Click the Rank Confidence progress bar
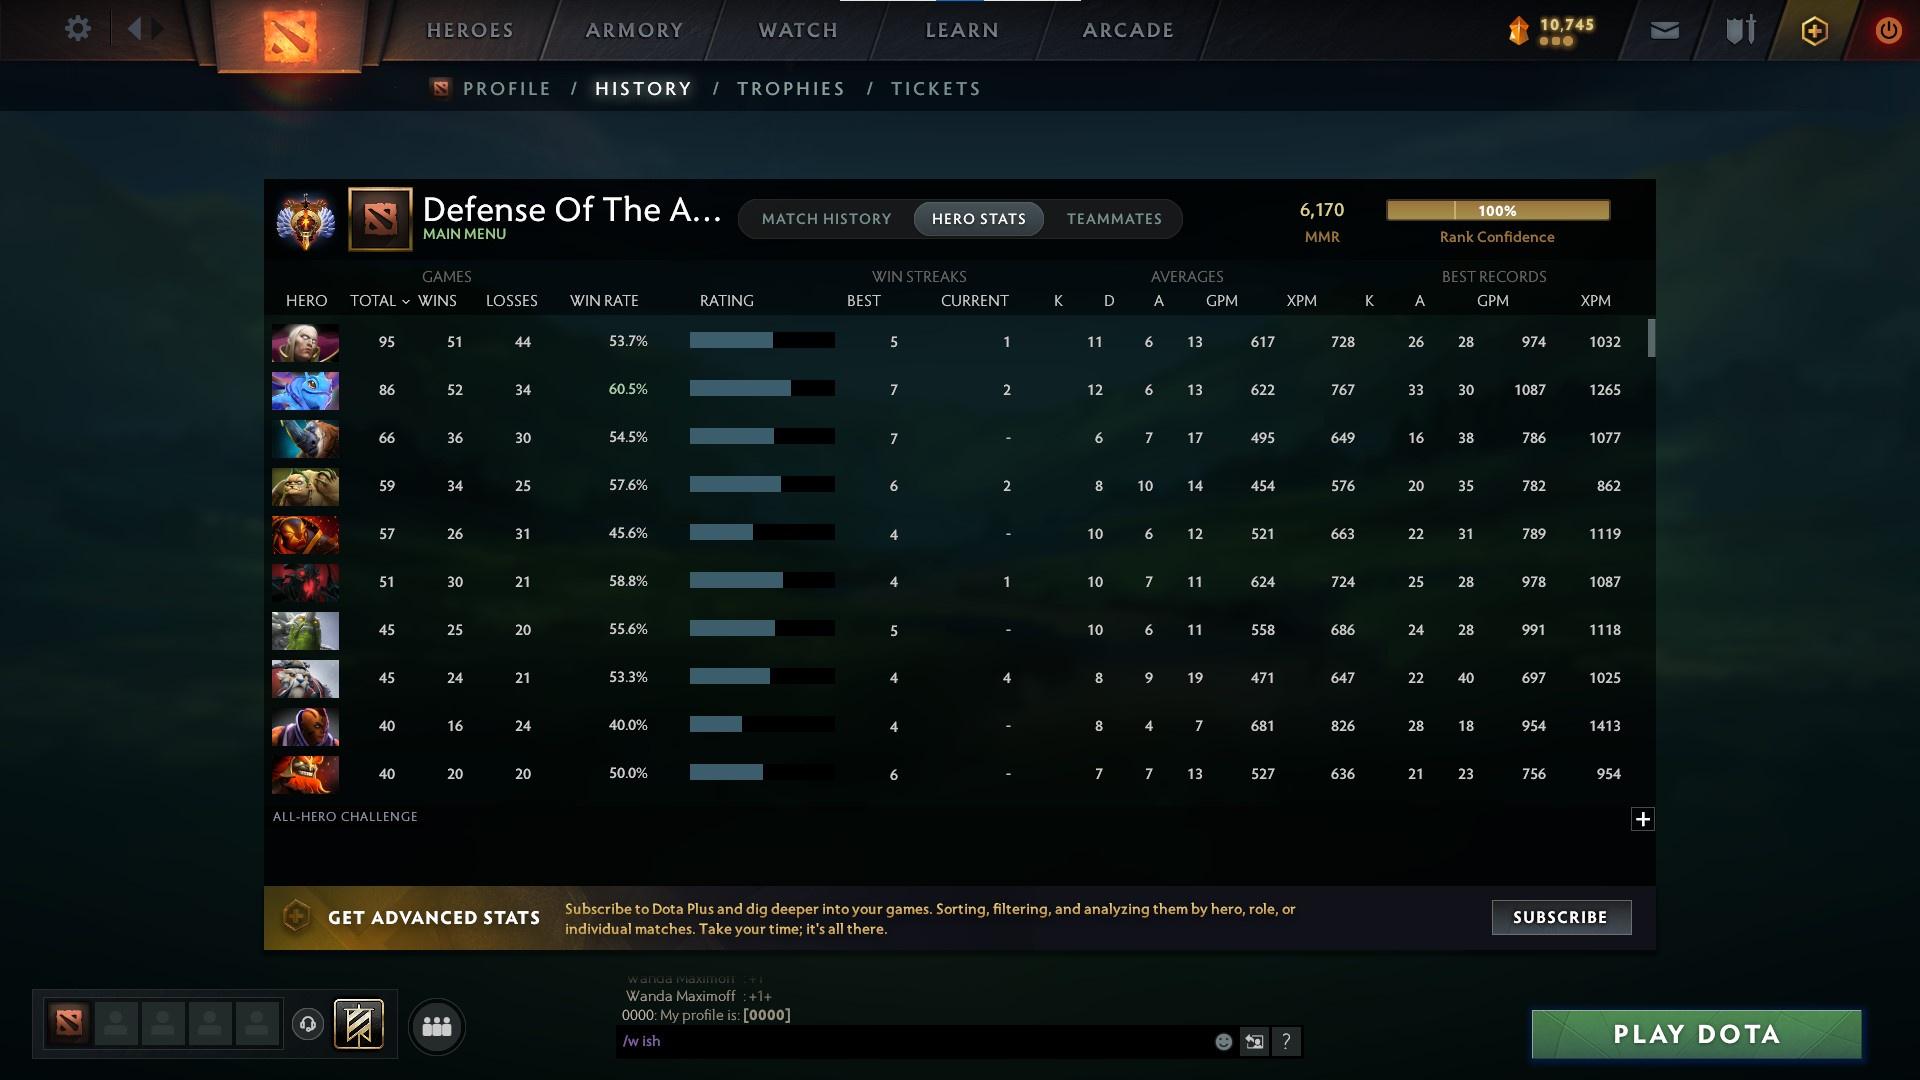 pyautogui.click(x=1497, y=210)
